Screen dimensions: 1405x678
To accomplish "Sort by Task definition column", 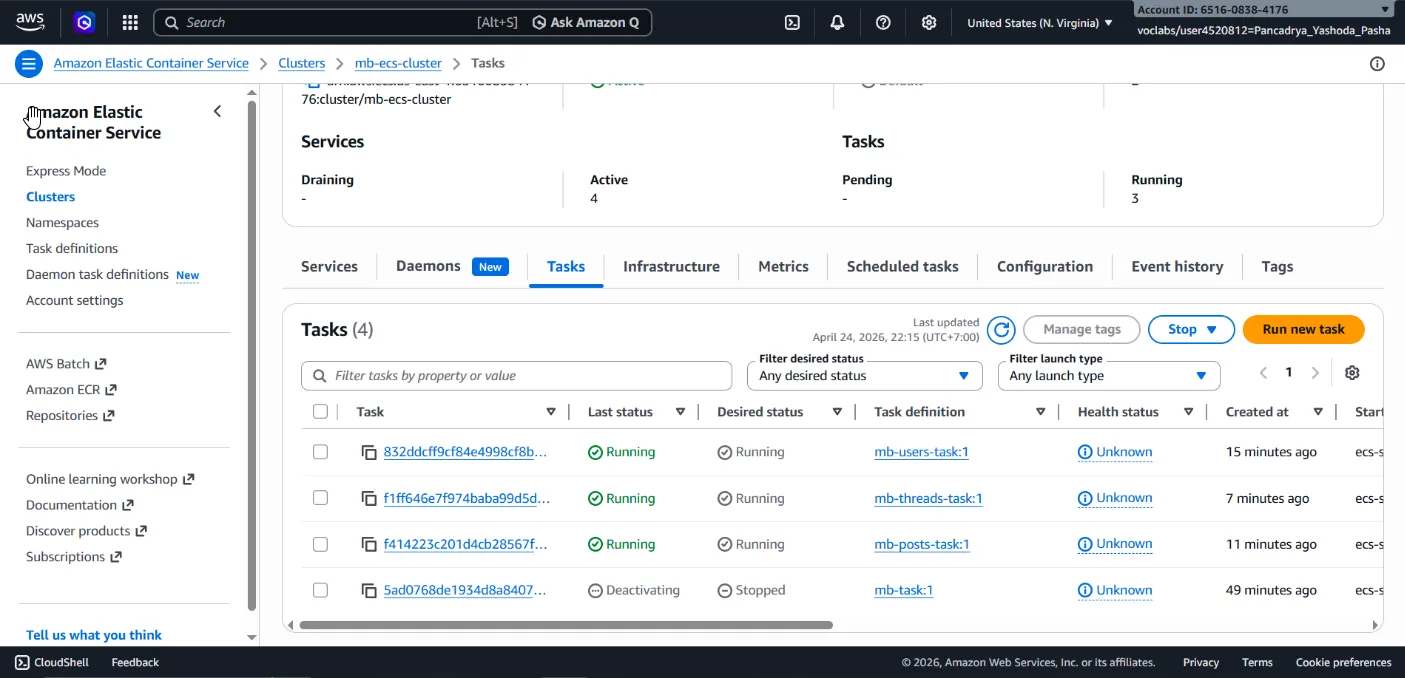I will [1040, 412].
